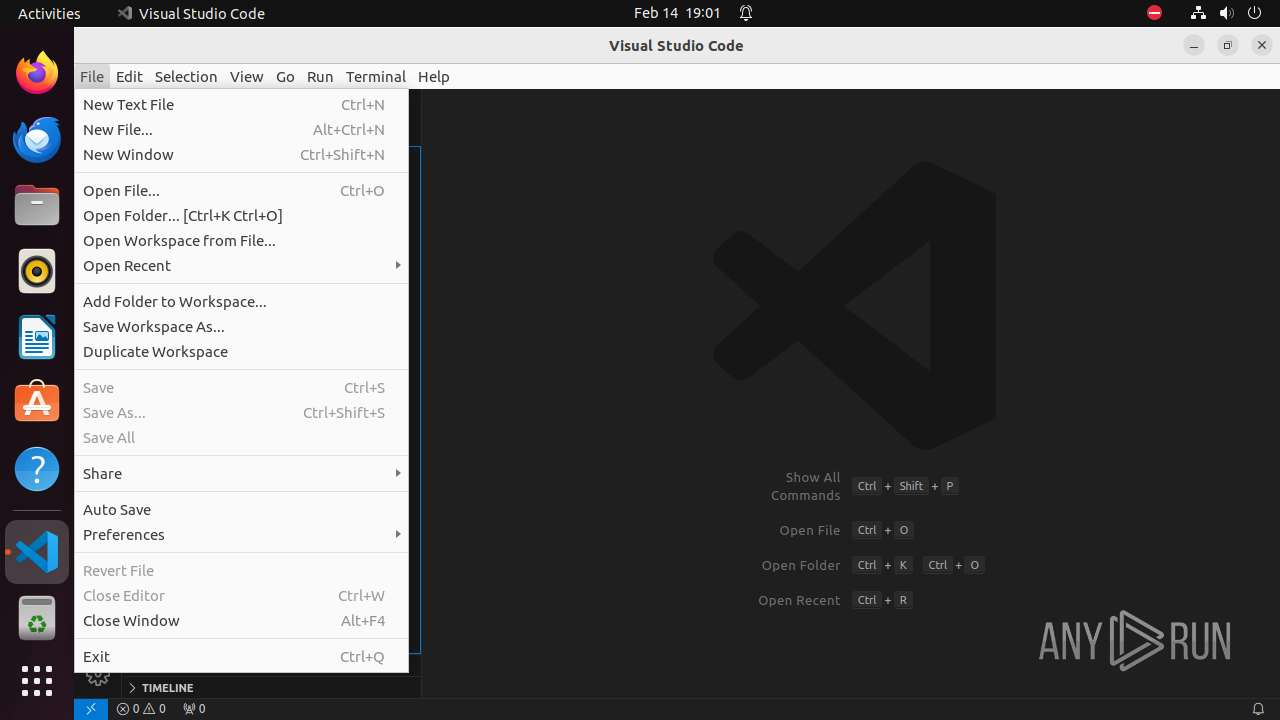The width and height of the screenshot is (1280, 720).
Task: Close the File menu
Action: [x=92, y=76]
